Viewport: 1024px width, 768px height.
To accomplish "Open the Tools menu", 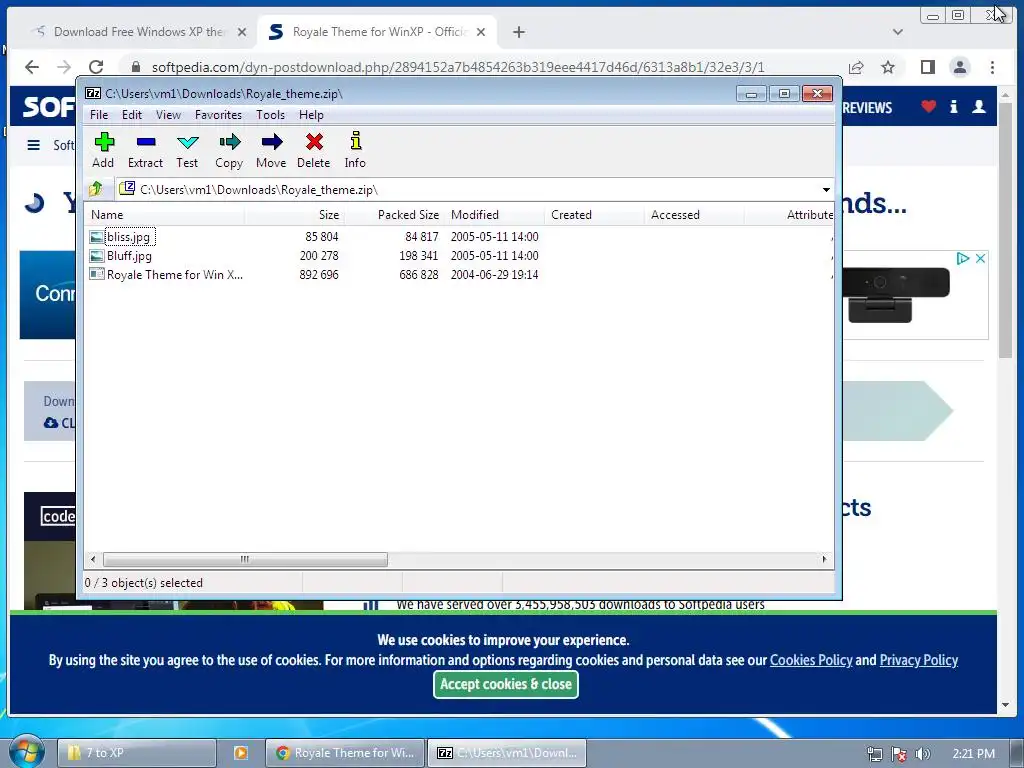I will point(270,115).
